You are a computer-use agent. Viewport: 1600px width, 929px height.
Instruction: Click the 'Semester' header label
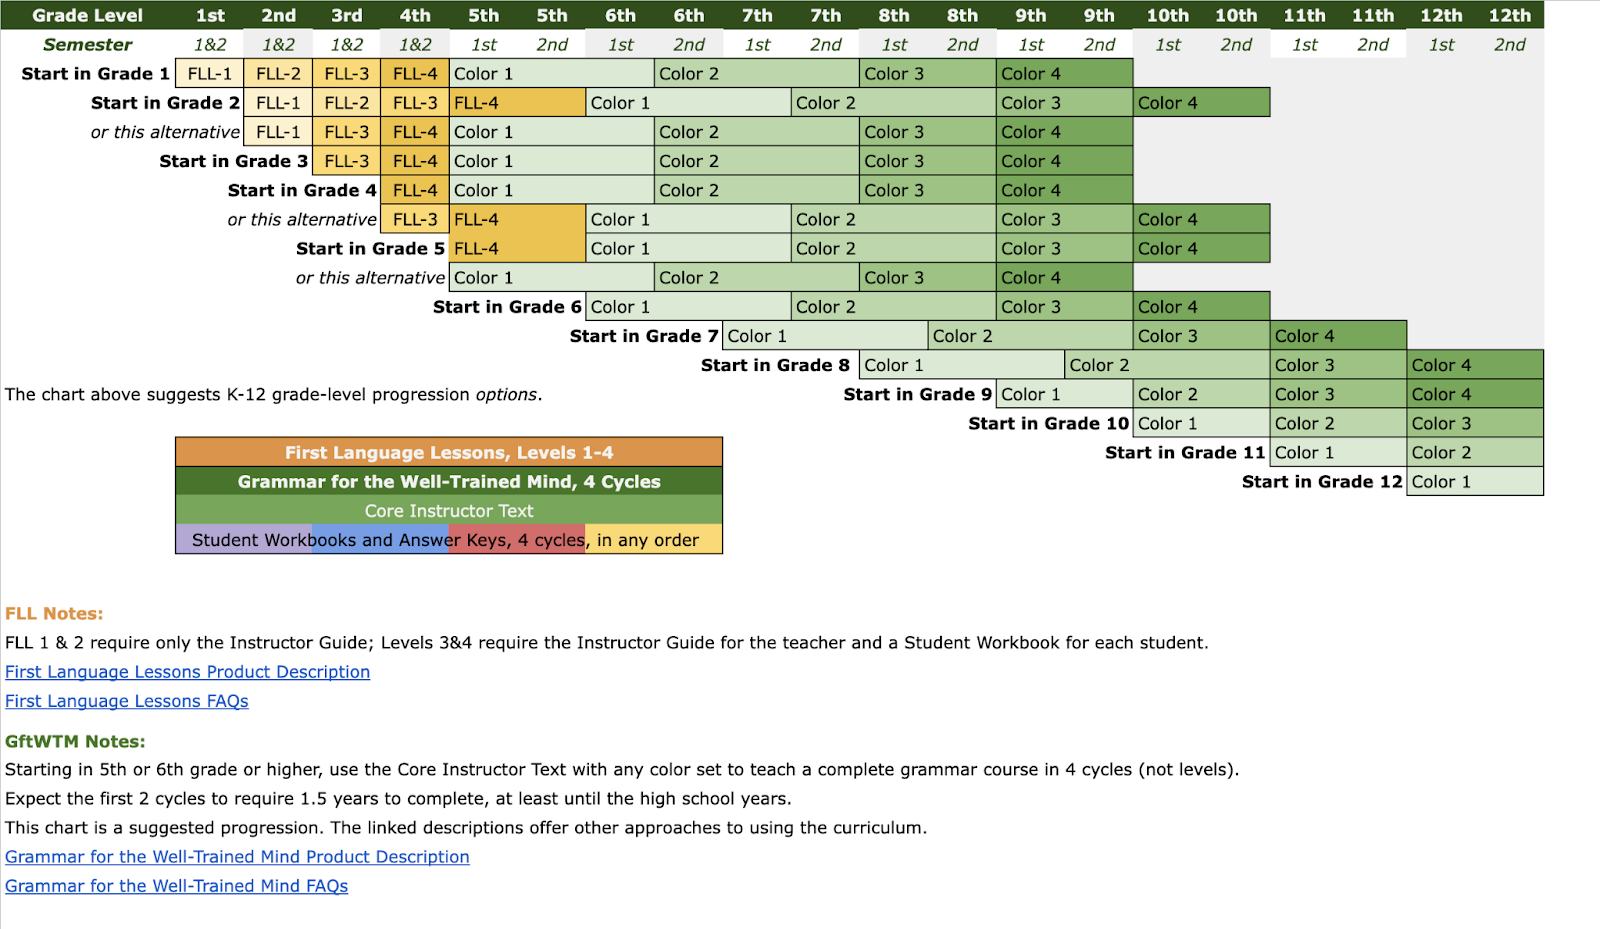pyautogui.click(x=88, y=44)
